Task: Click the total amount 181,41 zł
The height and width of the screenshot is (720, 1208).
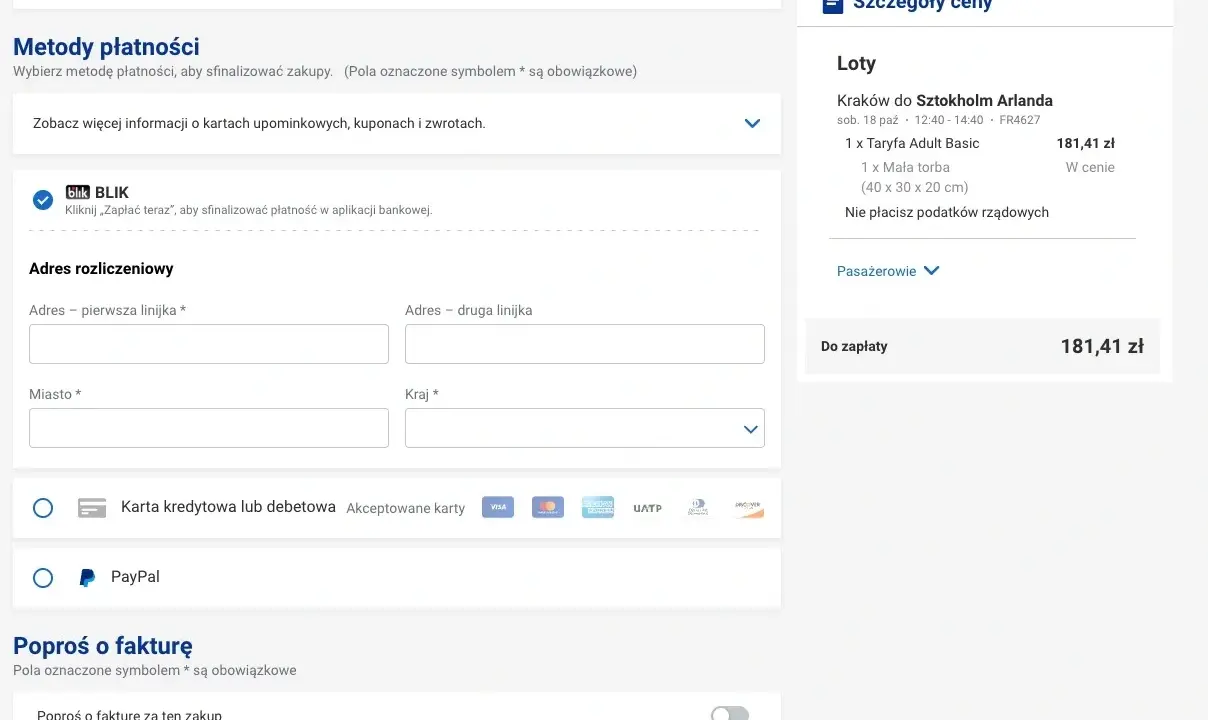Action: point(1102,347)
